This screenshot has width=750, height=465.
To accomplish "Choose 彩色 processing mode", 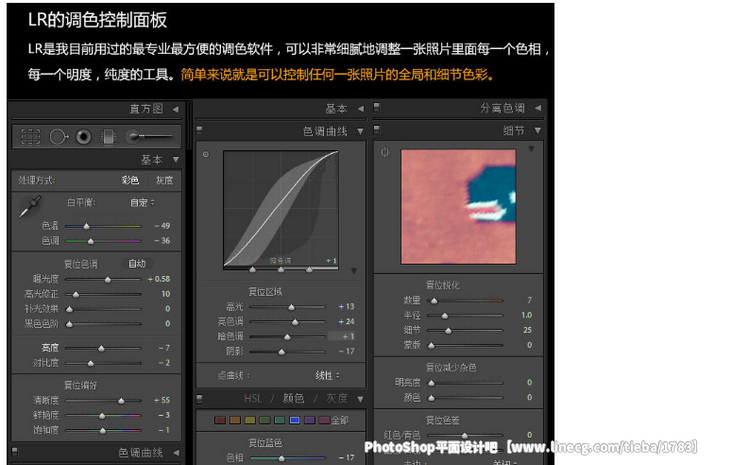I will [x=130, y=180].
